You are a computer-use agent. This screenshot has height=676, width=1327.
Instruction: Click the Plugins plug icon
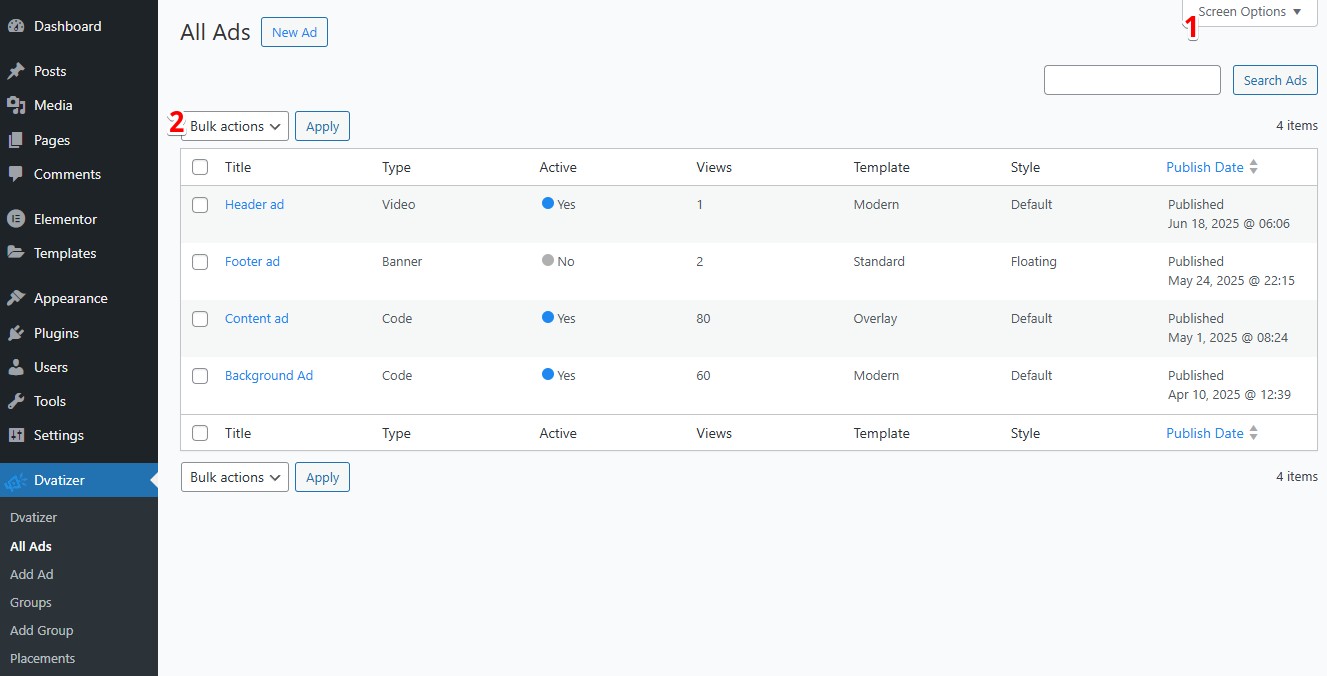(x=16, y=333)
